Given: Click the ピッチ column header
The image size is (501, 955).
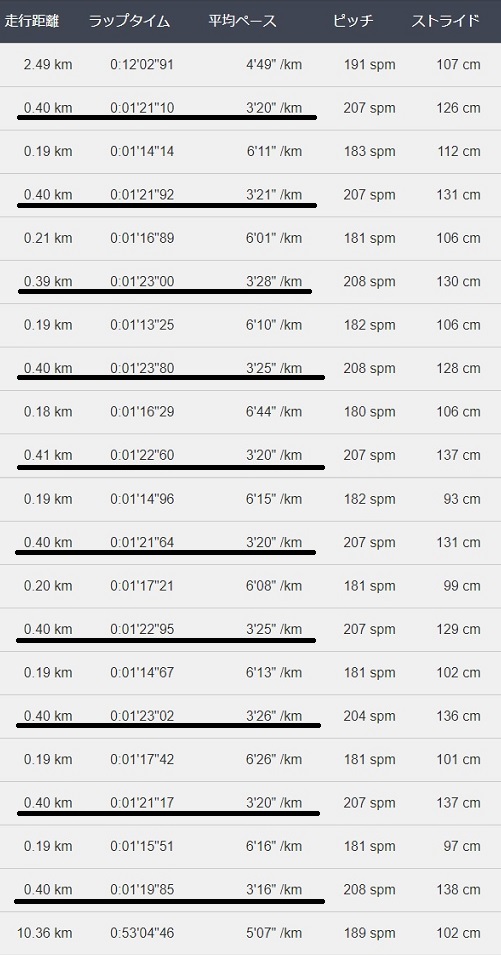Looking at the screenshot, I should [353, 21].
